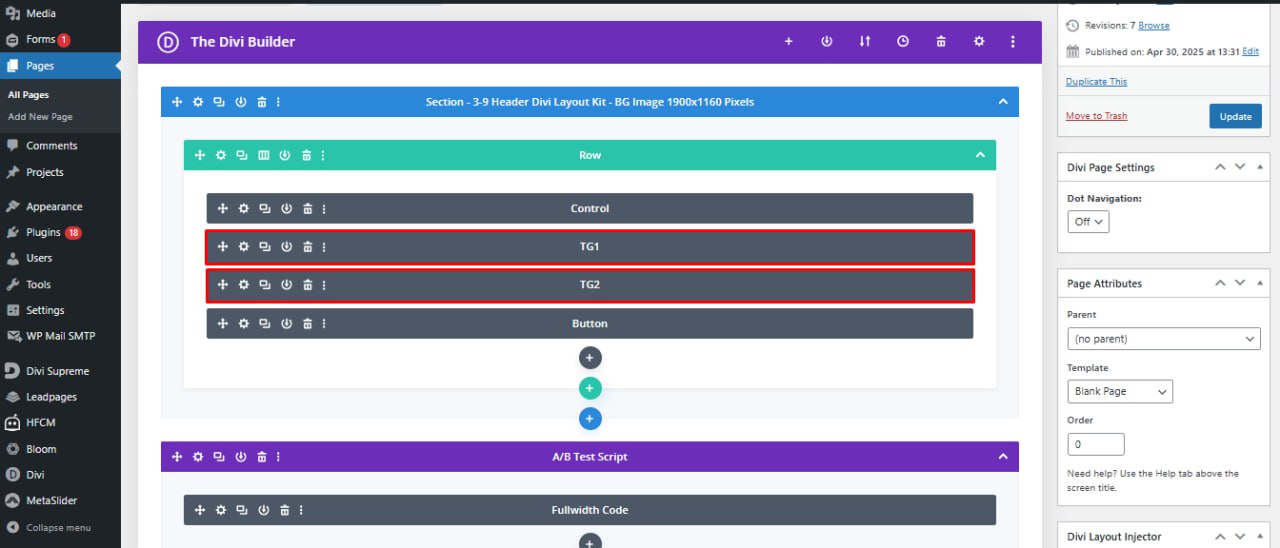Add a new section with the blue plus button

click(x=590, y=418)
